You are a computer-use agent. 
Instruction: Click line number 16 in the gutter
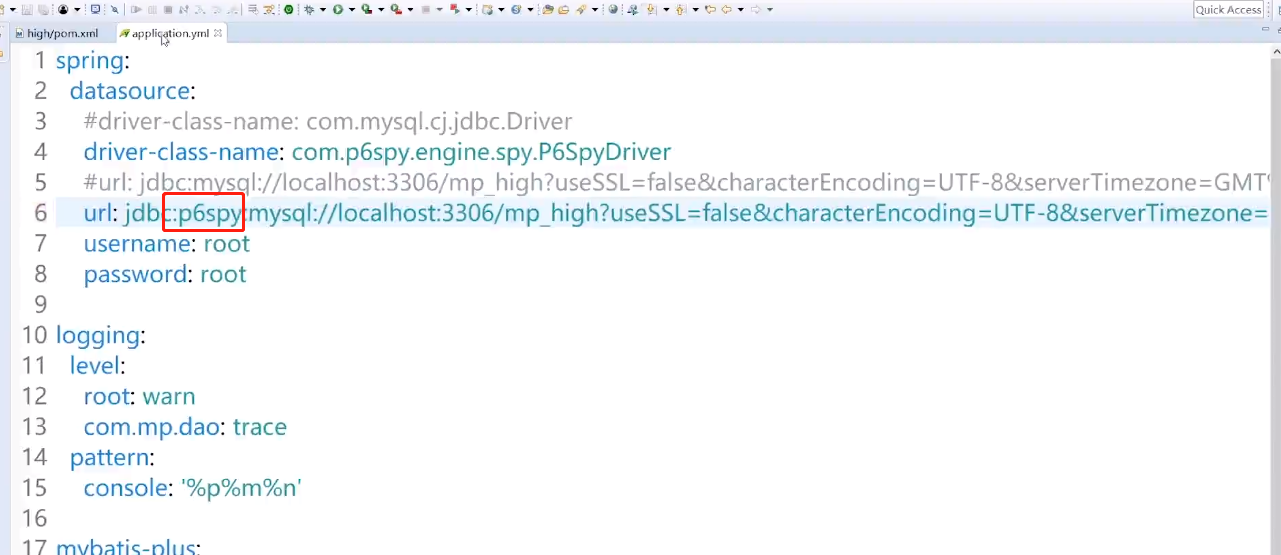pyautogui.click(x=34, y=518)
